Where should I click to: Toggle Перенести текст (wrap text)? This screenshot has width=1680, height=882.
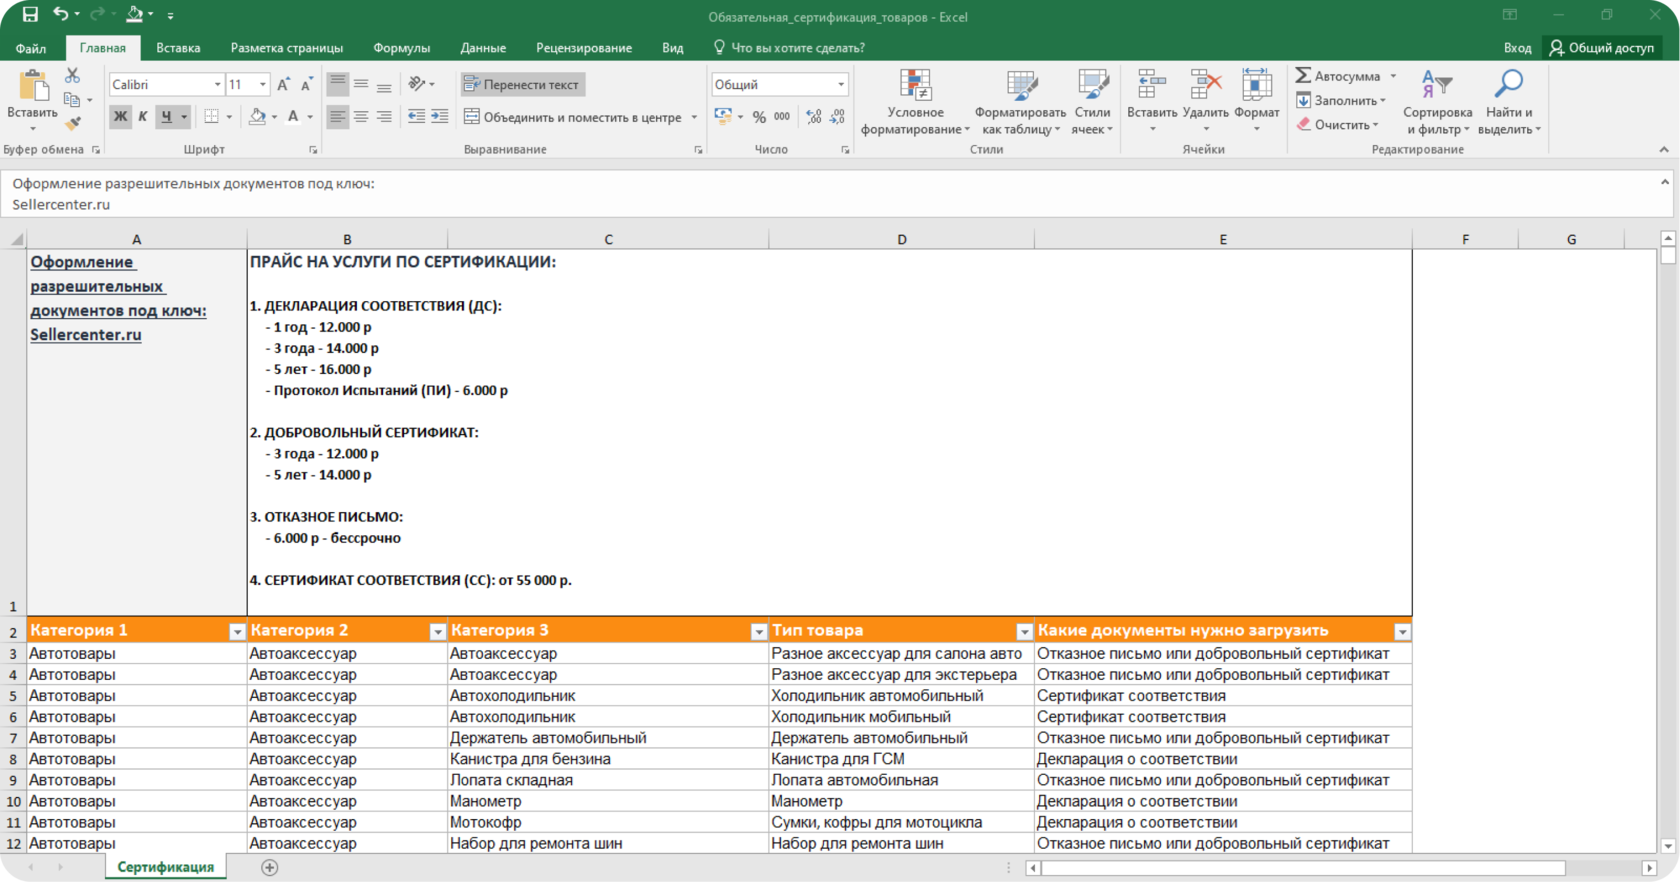(x=522, y=85)
